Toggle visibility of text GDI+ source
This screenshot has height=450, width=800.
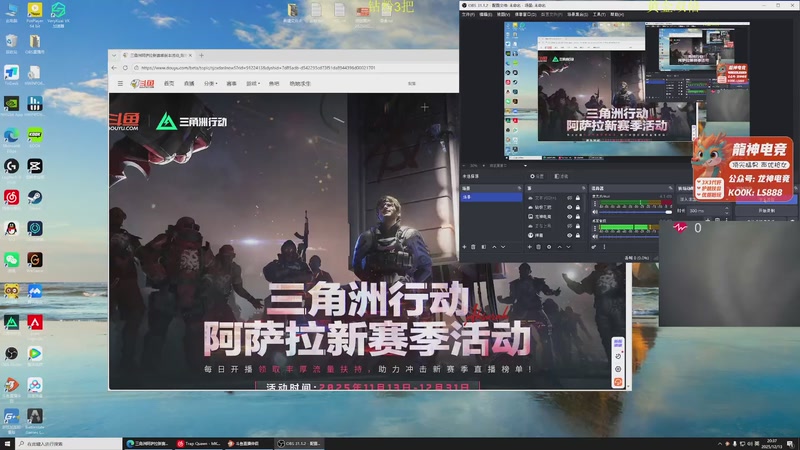point(569,198)
